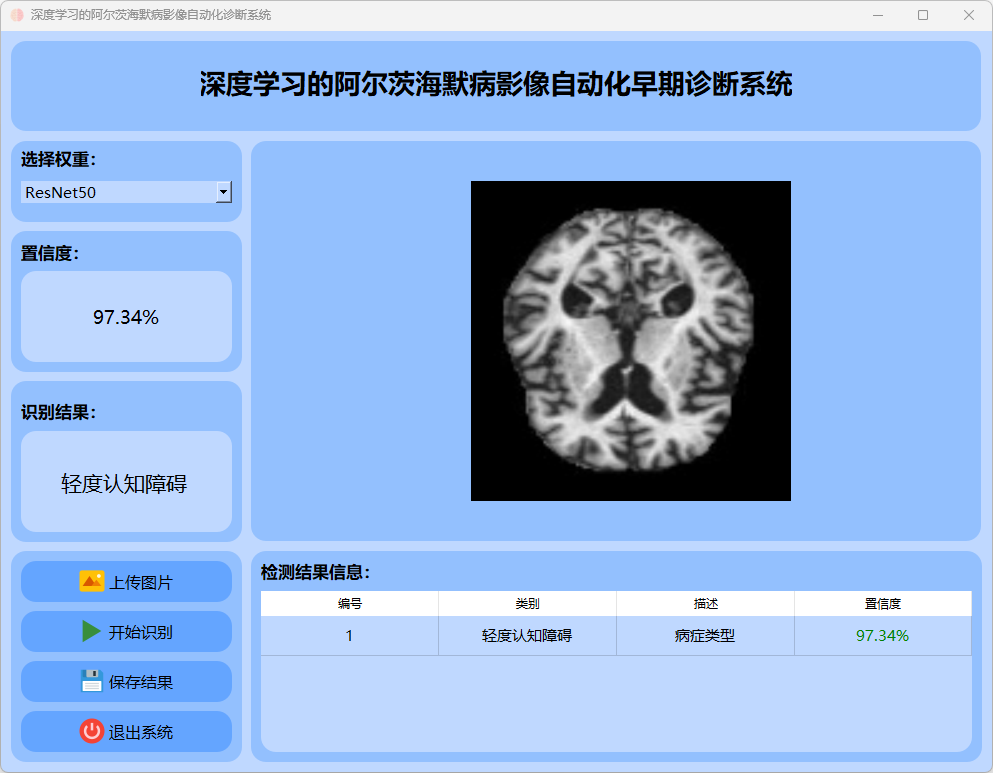993x773 pixels.
Task: Click the 置信度 label above the percentage box
Action: (x=50, y=253)
